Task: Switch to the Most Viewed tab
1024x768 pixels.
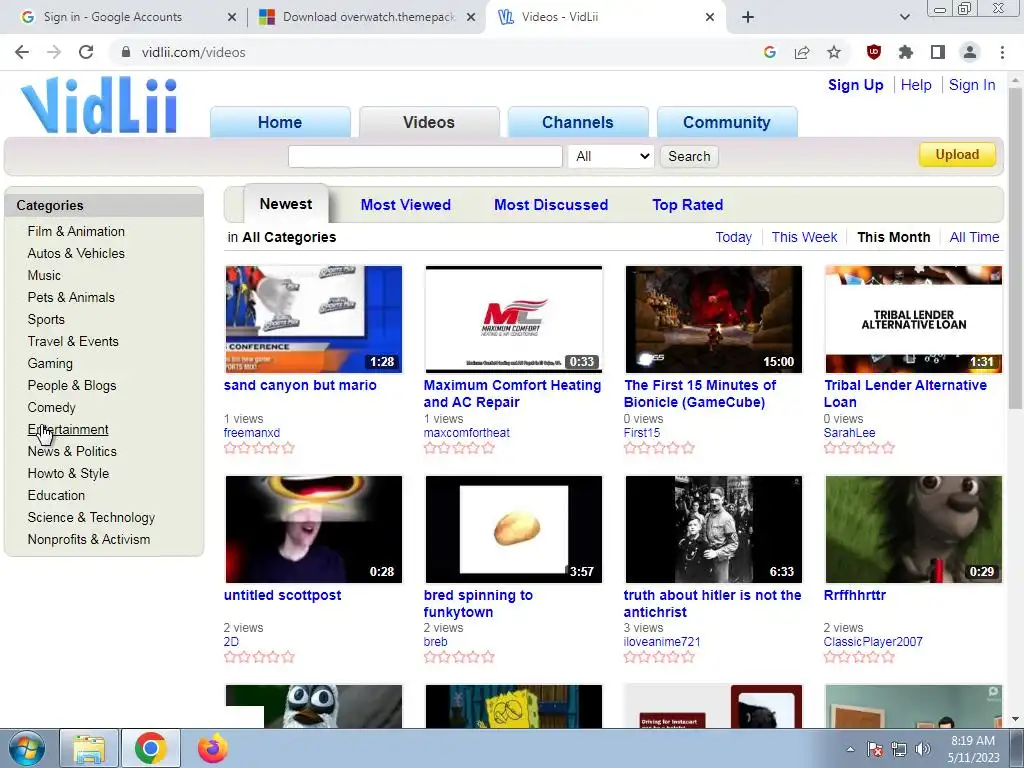Action: click(406, 204)
